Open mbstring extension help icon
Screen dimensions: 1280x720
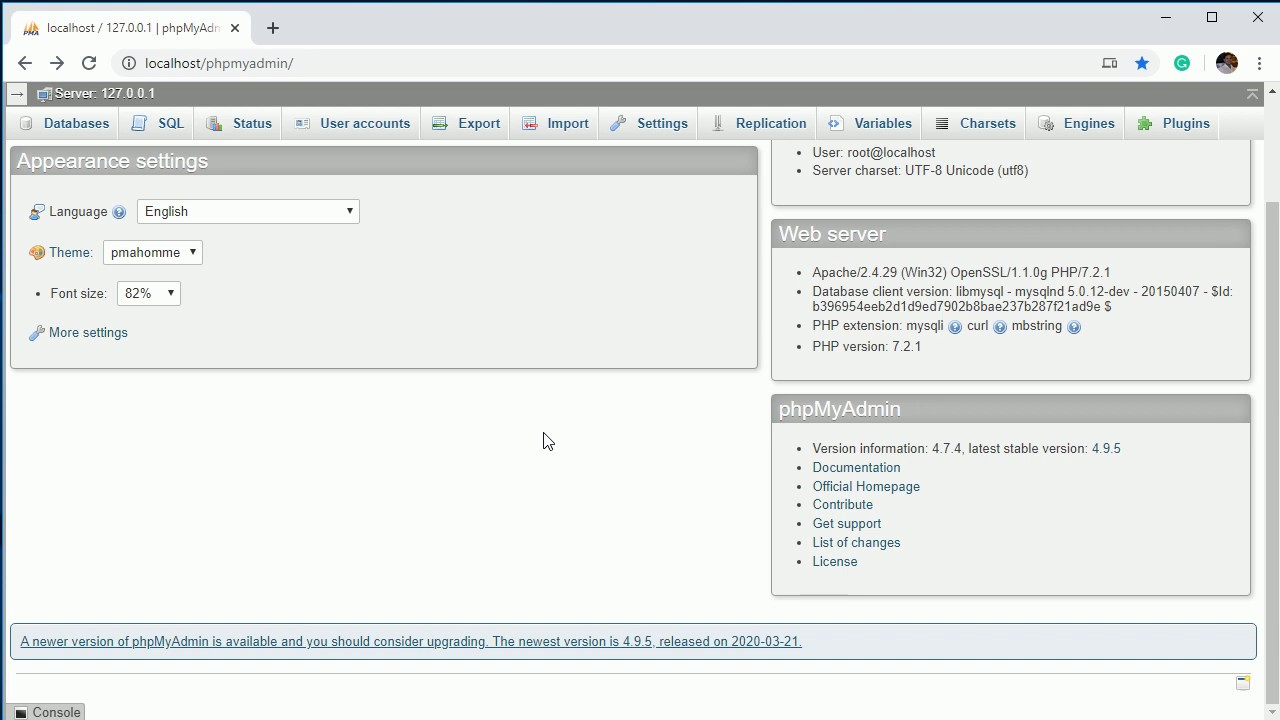(x=1074, y=327)
